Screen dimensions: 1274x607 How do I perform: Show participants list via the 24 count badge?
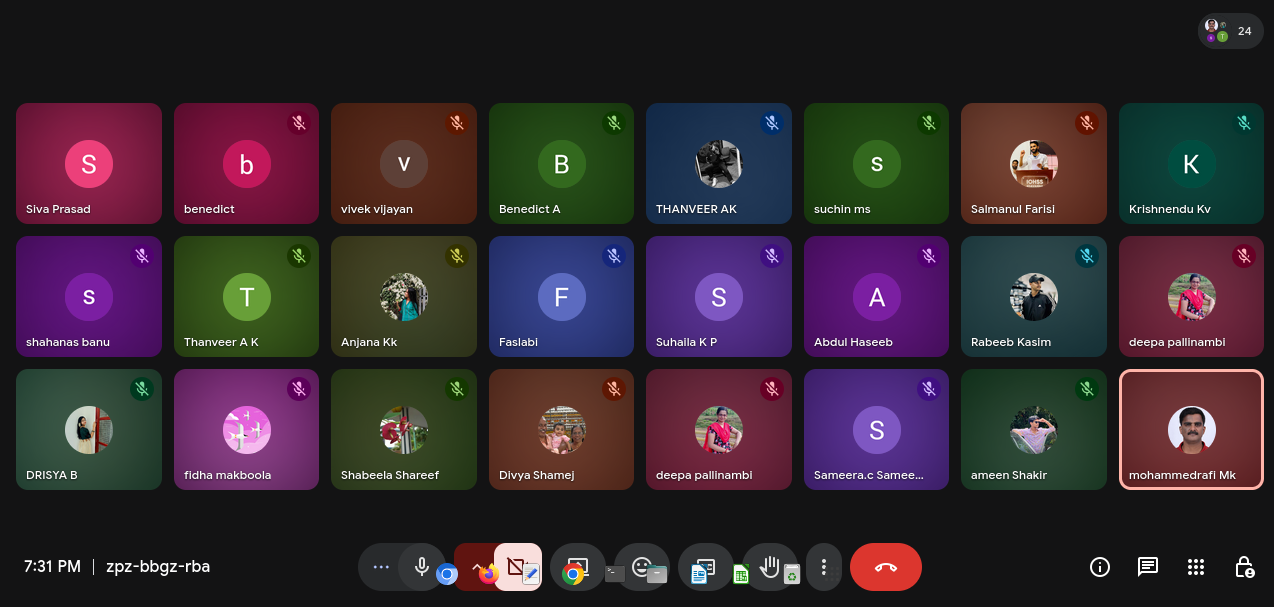(x=1230, y=31)
